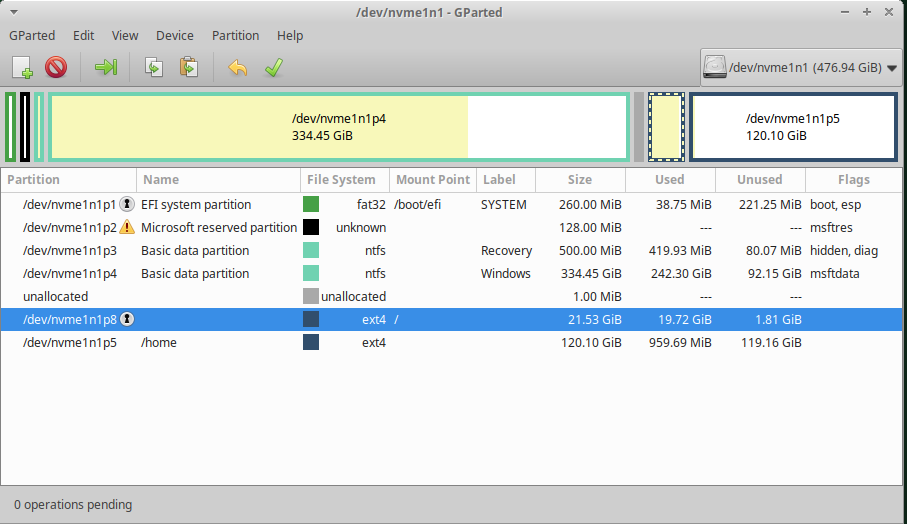Open the Partition menu

coord(235,35)
